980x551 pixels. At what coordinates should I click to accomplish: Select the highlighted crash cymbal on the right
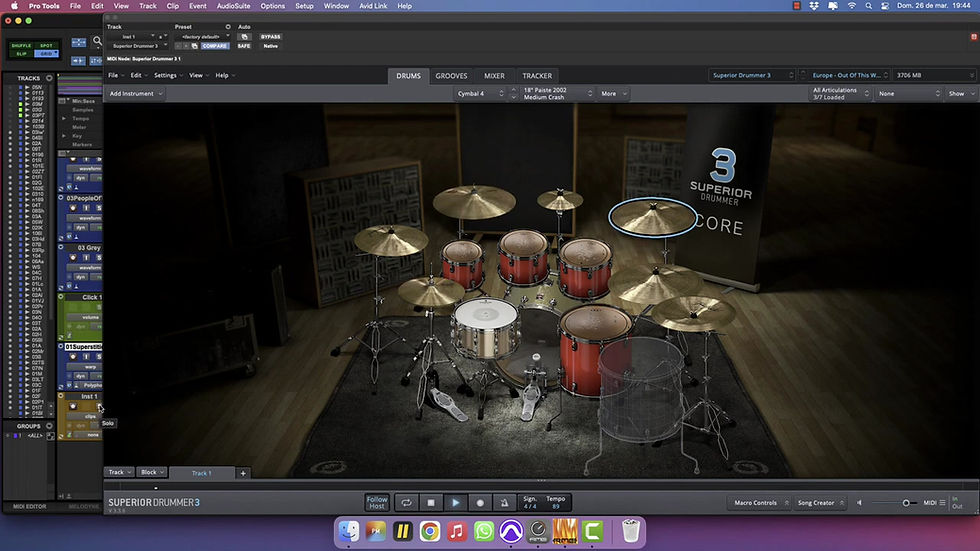point(652,216)
